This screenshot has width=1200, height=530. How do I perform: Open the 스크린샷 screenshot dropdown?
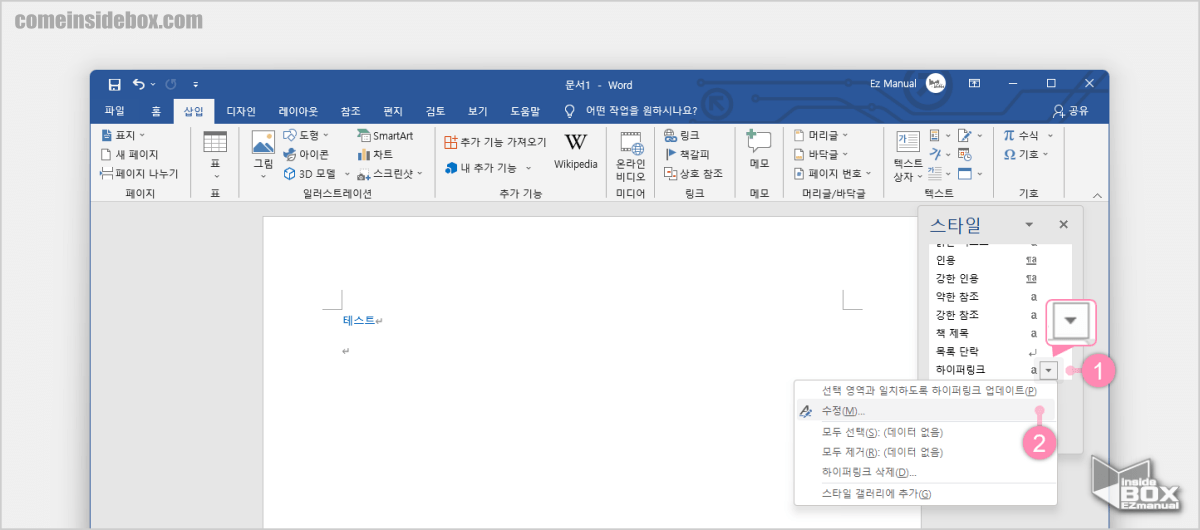coord(390,173)
